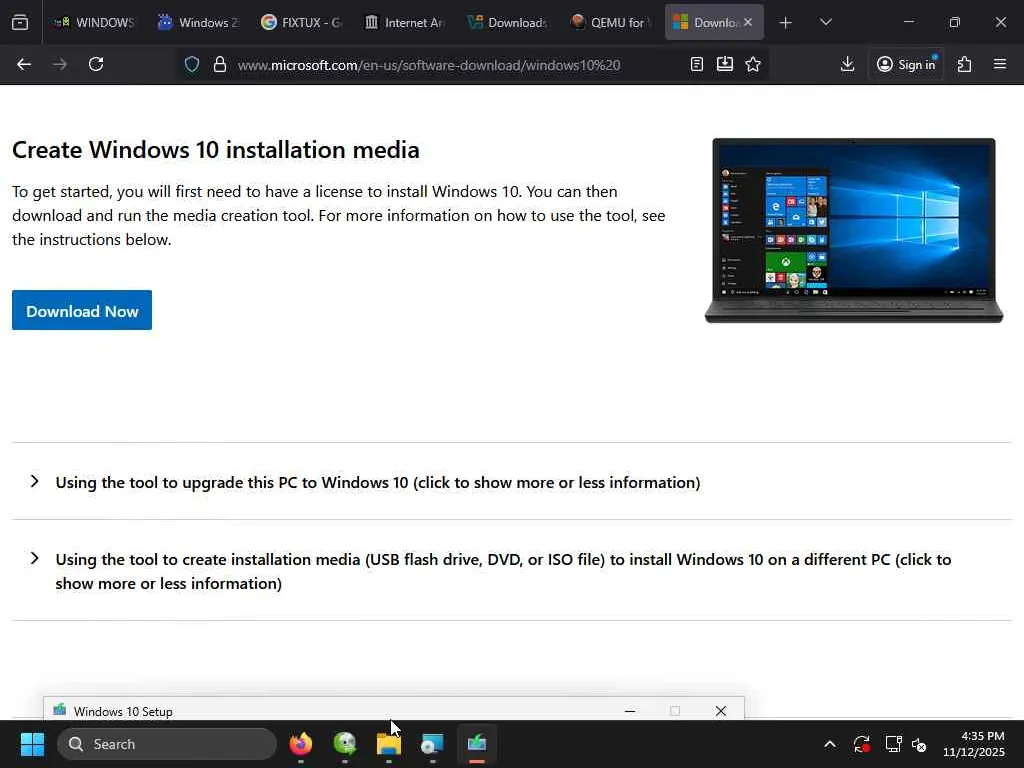Click Sign in account button
The image size is (1024, 768).
906,64
